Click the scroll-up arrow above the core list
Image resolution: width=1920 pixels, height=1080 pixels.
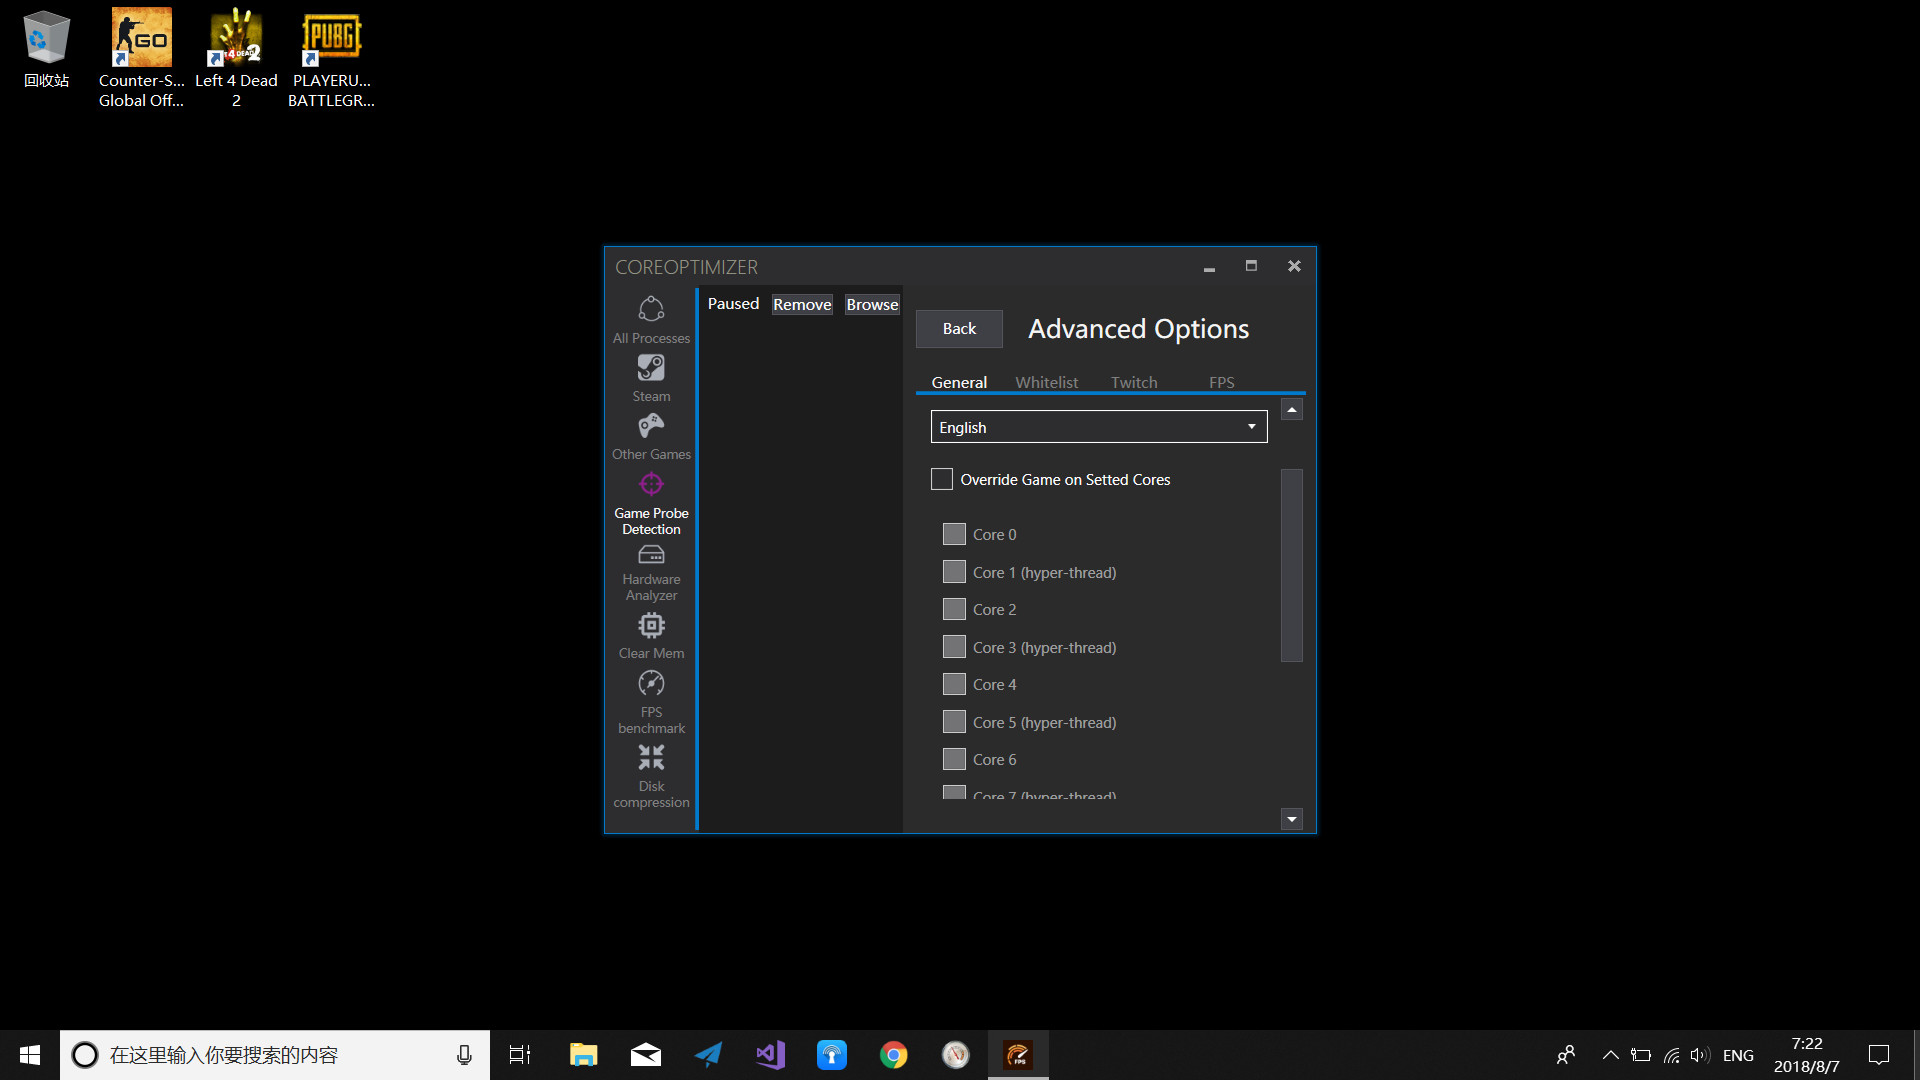1291,409
